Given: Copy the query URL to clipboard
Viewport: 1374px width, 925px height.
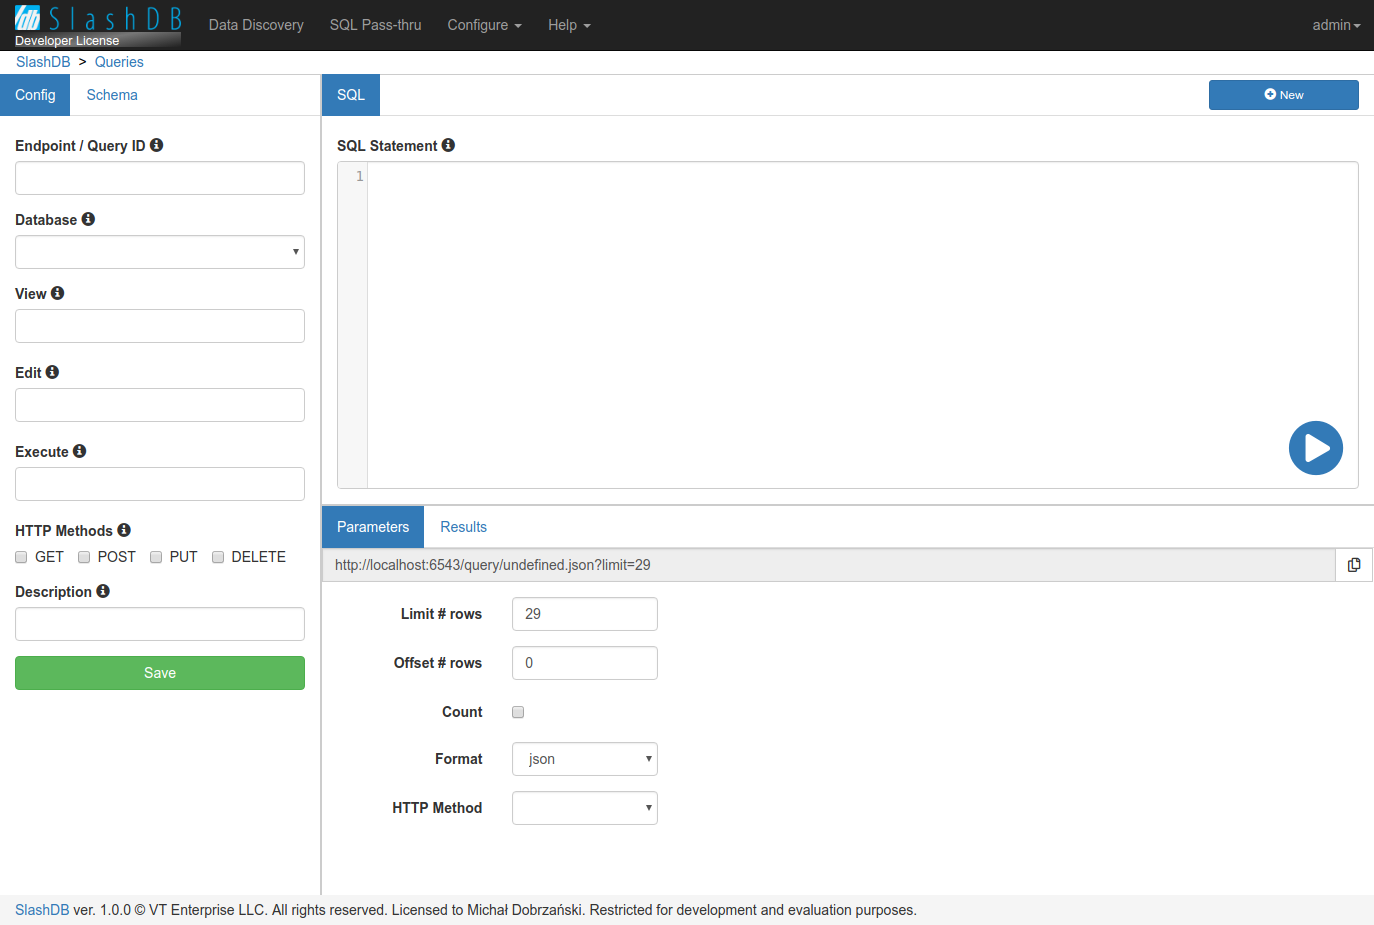Looking at the screenshot, I should 1354,565.
